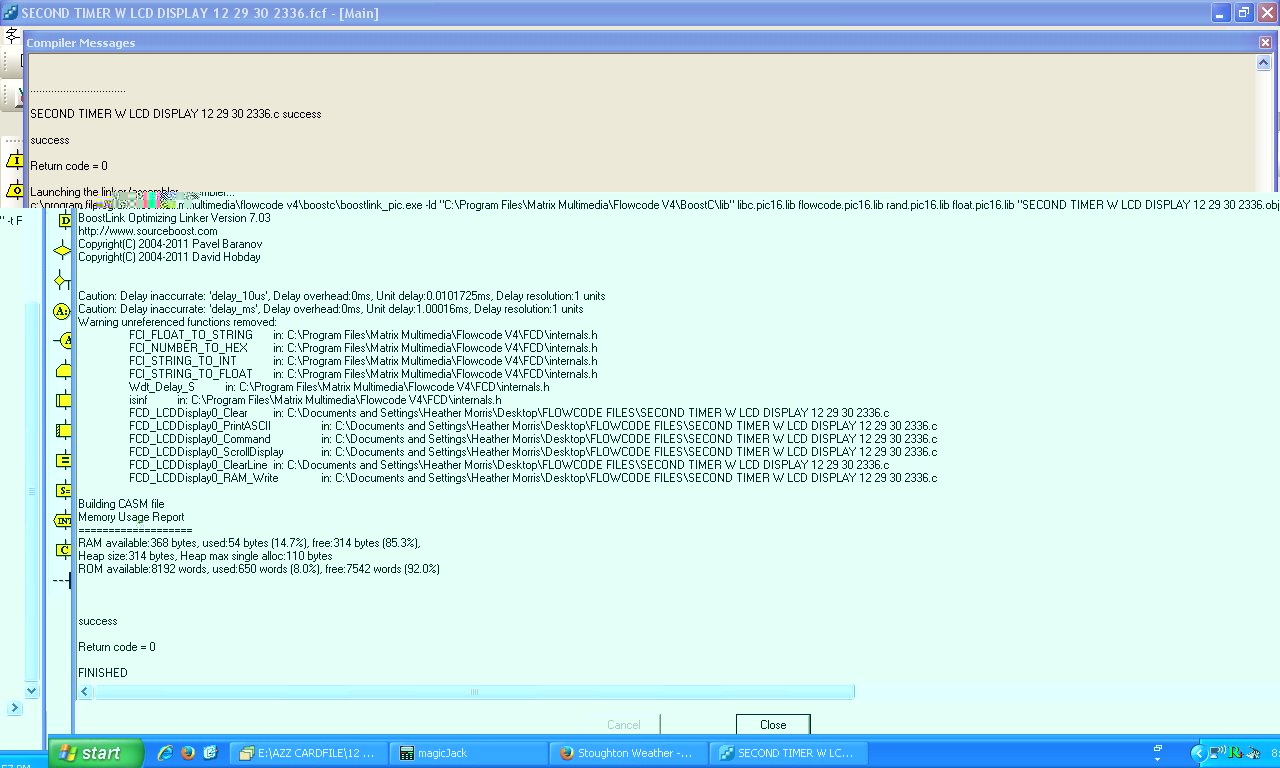Click the greyed Cancel button
Viewport: 1280px width, 768px height.
click(623, 725)
